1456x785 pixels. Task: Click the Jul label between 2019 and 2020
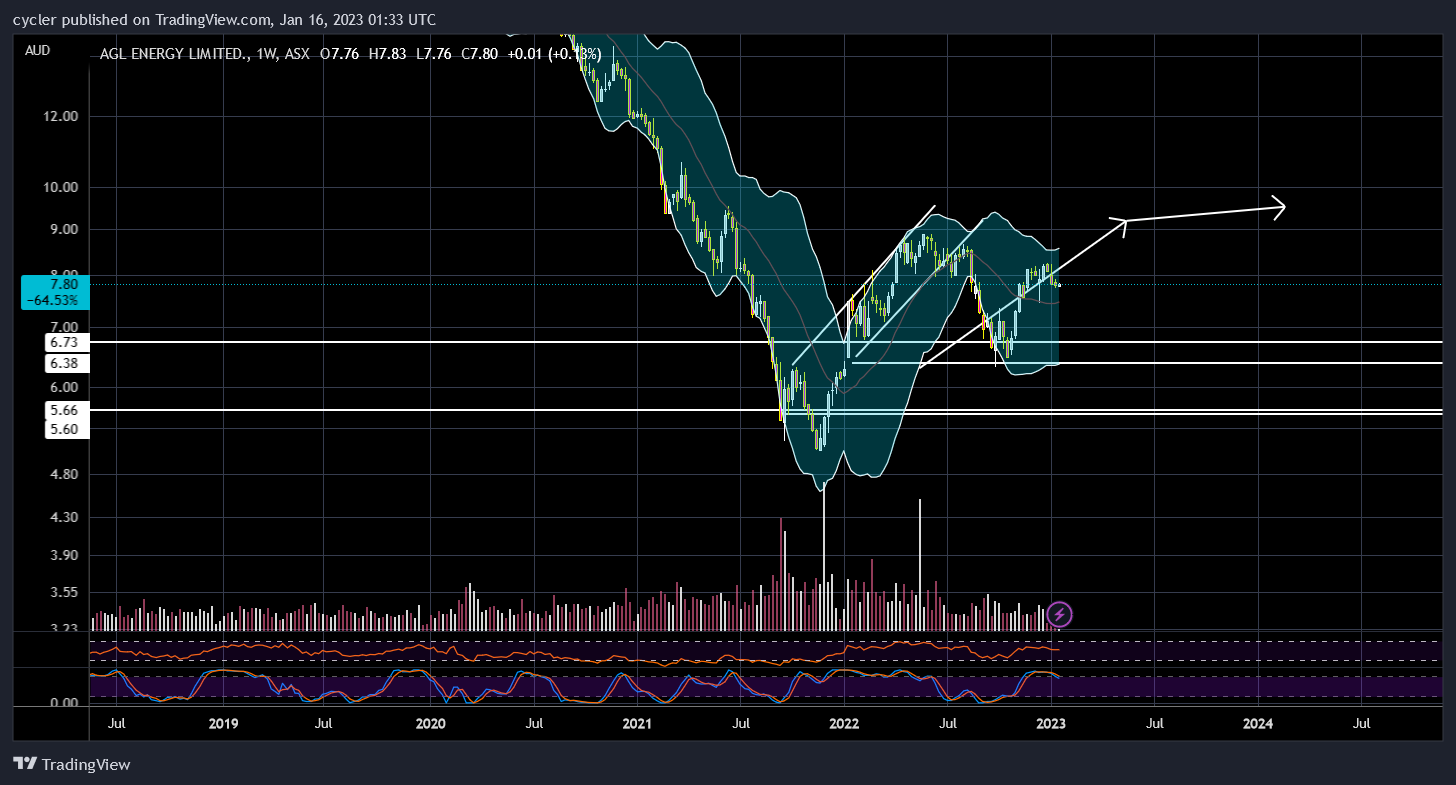[324, 722]
